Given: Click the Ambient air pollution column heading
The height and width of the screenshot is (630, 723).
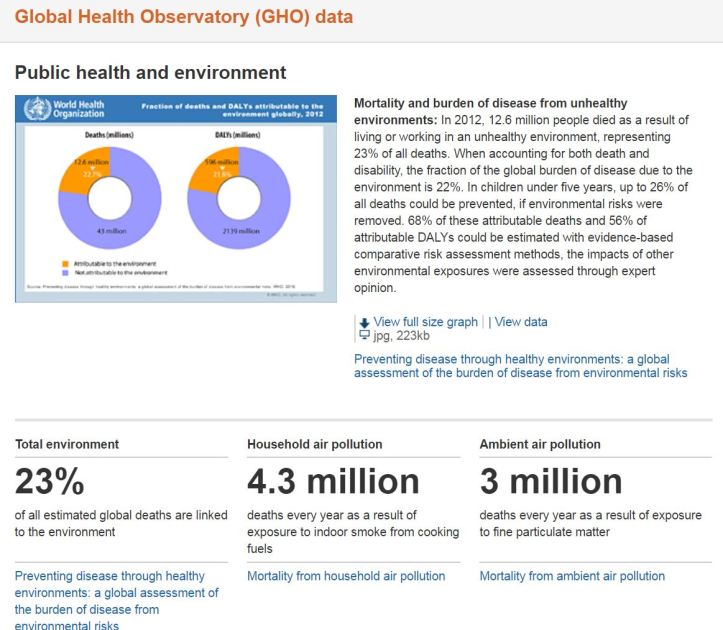Looking at the screenshot, I should (540, 444).
